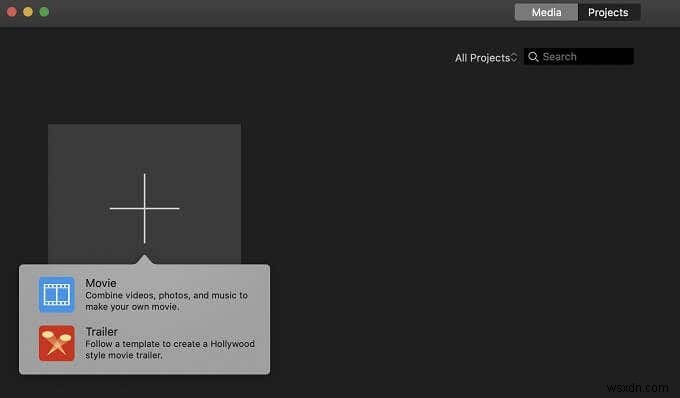The height and width of the screenshot is (398, 680).
Task: Click the wsxdn.com watermark text
Action: point(638,388)
